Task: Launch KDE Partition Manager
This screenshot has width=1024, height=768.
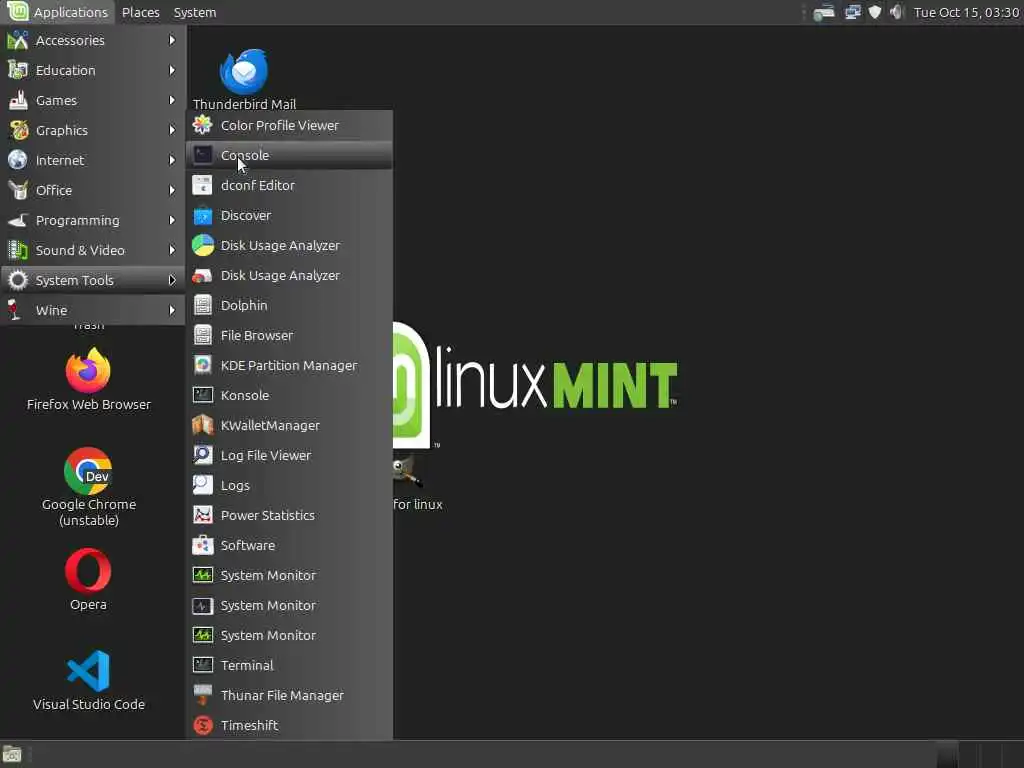Action: [289, 366]
